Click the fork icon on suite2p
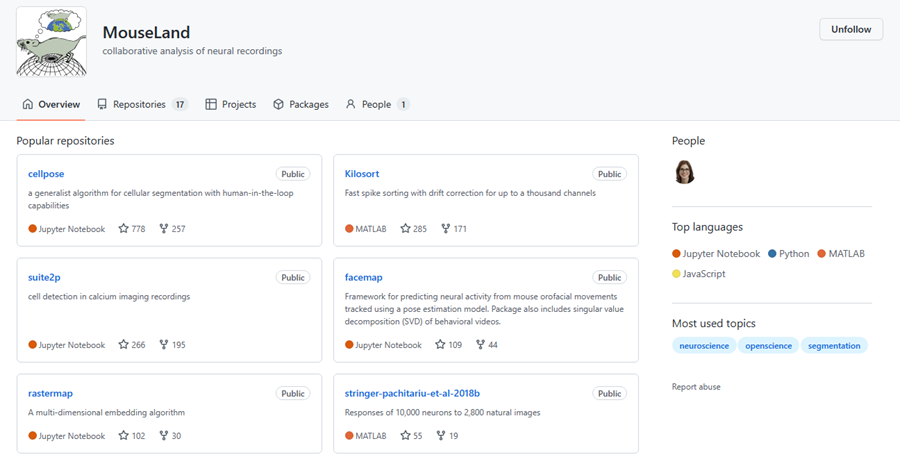 click(x=164, y=345)
